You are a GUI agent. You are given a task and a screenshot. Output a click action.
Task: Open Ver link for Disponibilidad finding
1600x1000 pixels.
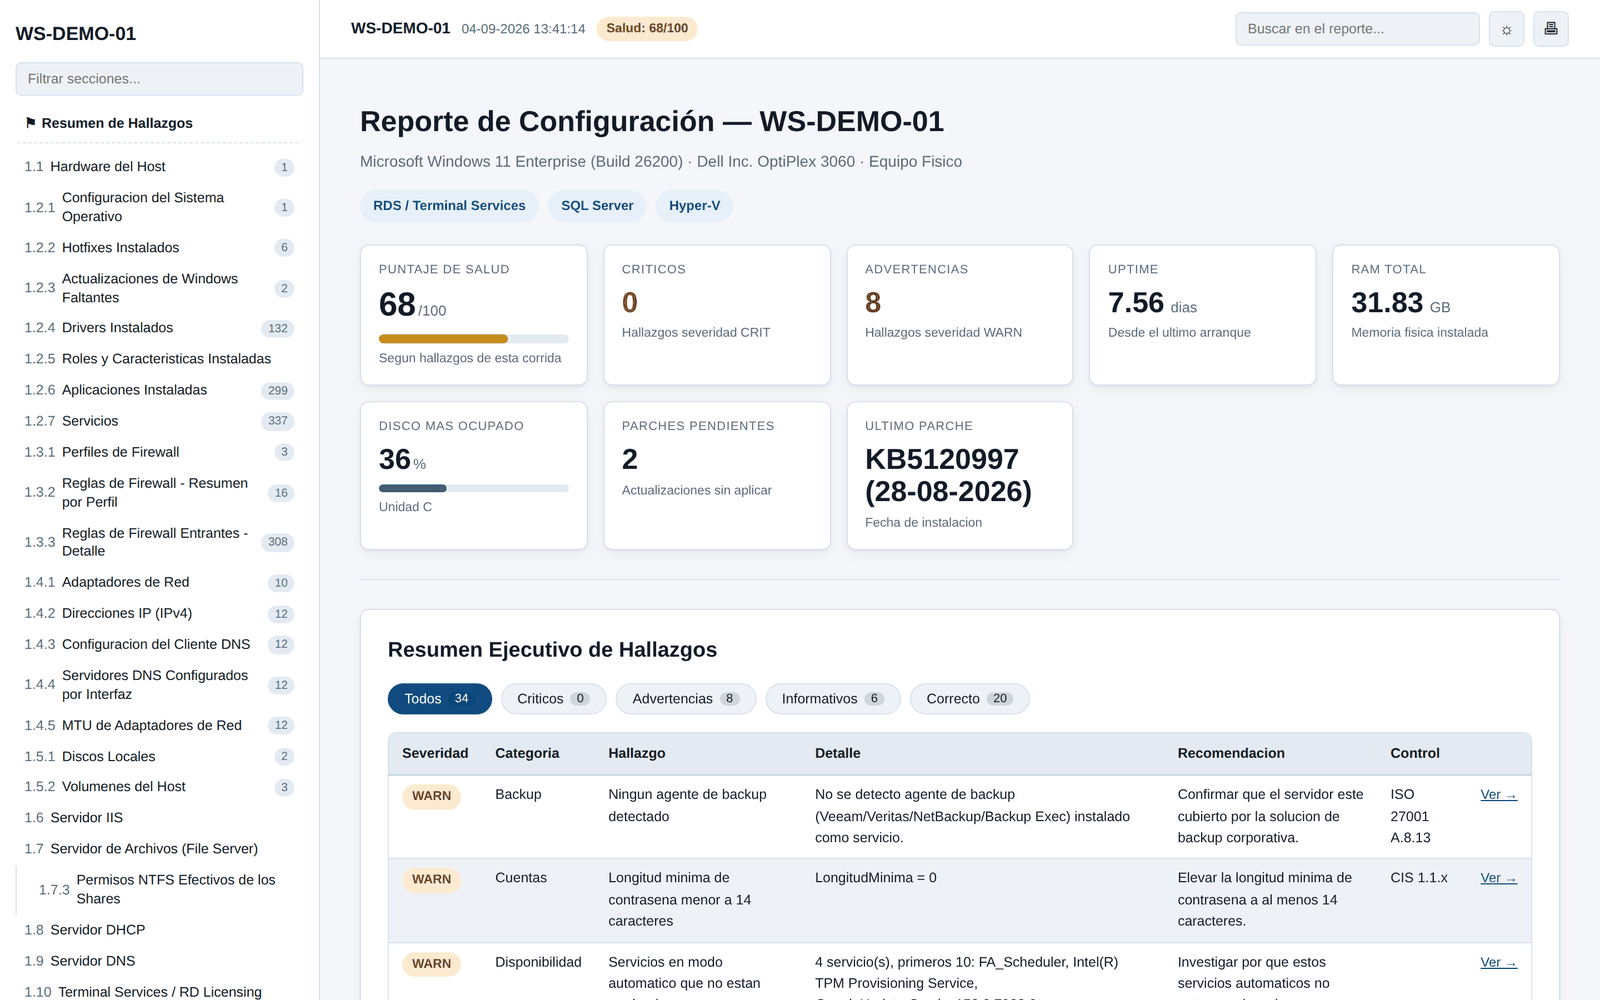[1498, 963]
